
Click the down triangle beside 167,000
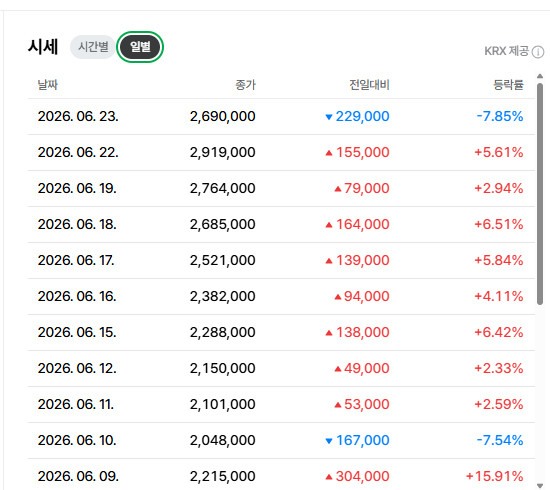point(329,441)
